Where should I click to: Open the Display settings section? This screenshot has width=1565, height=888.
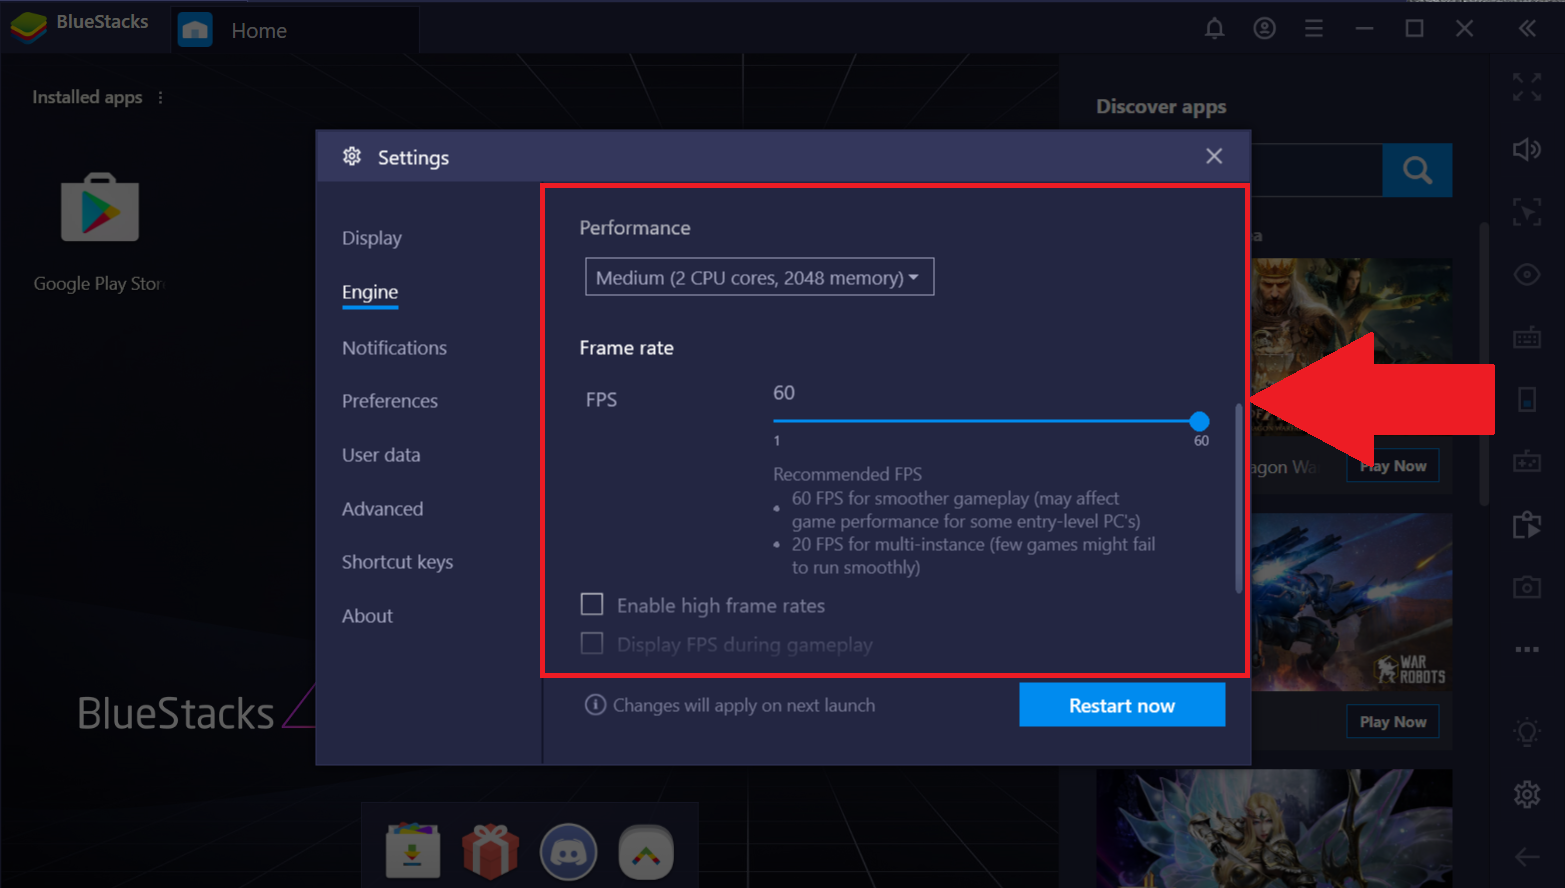click(372, 238)
